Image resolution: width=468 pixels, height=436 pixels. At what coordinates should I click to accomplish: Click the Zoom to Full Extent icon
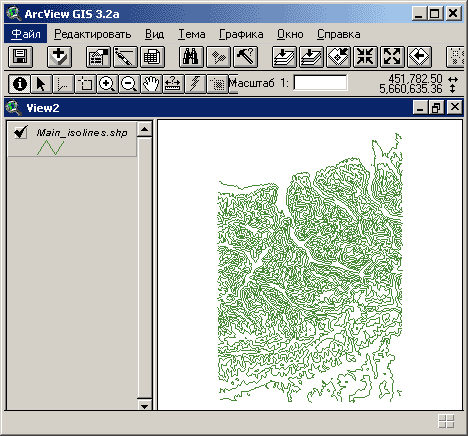point(284,56)
